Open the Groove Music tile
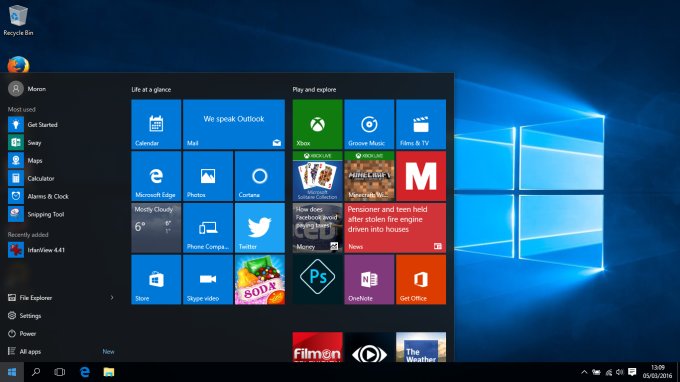This screenshot has width=680, height=382. [x=369, y=124]
